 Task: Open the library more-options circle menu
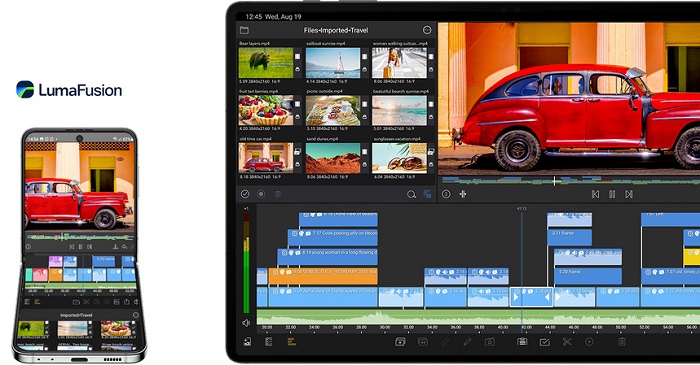(x=427, y=30)
